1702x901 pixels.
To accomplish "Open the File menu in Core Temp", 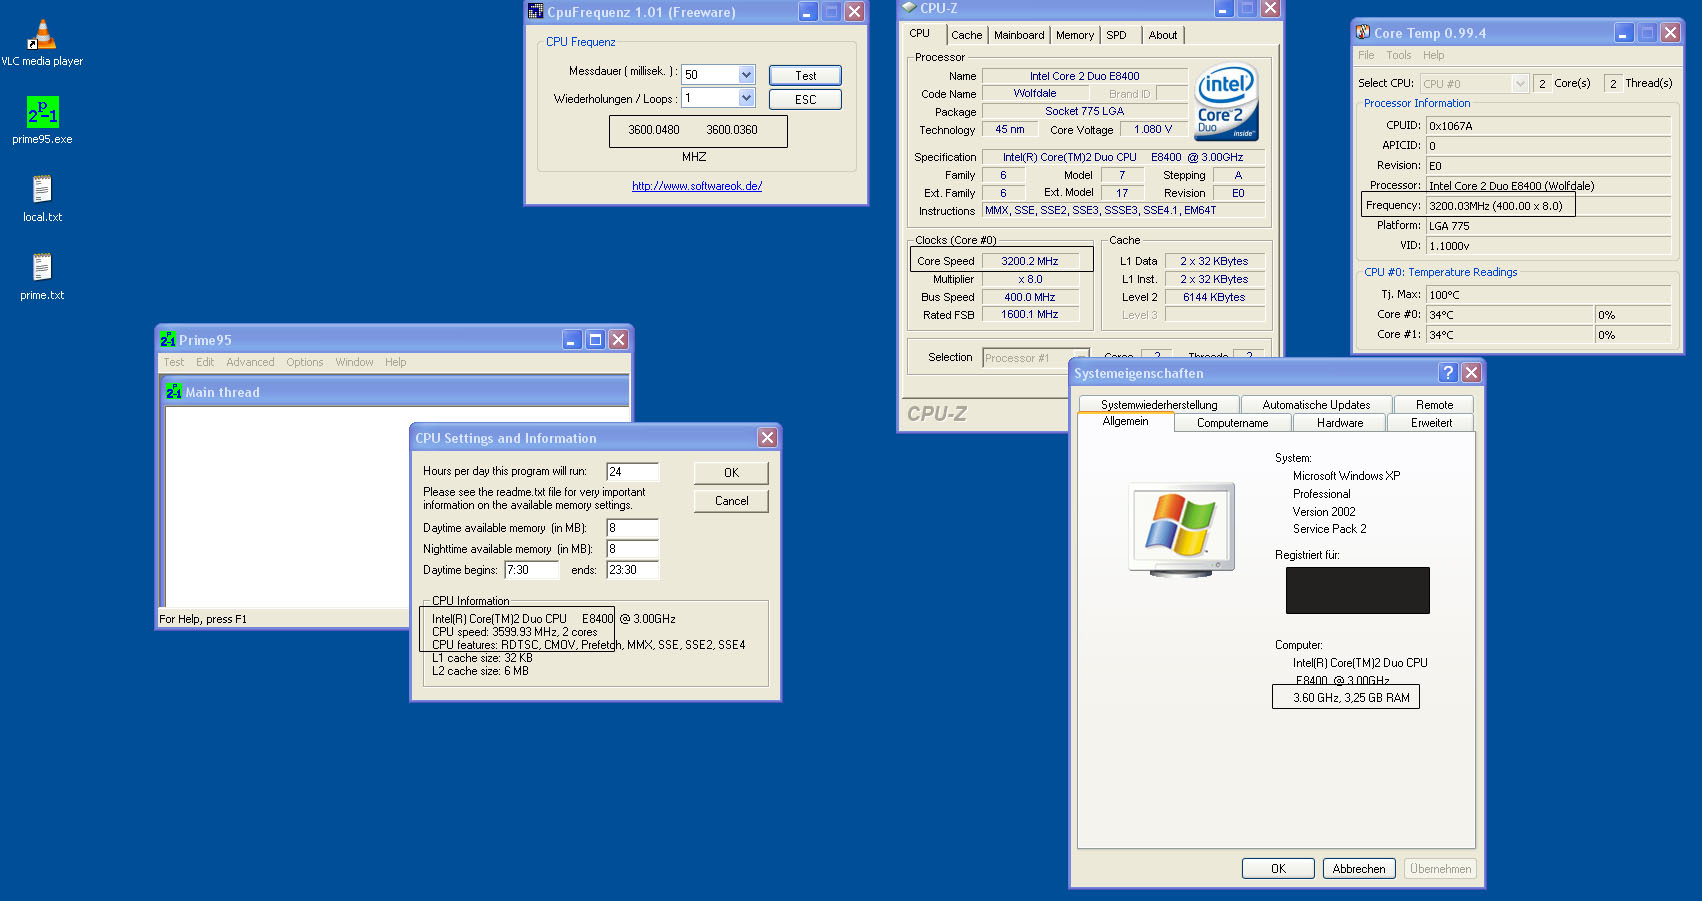I will coord(1366,56).
